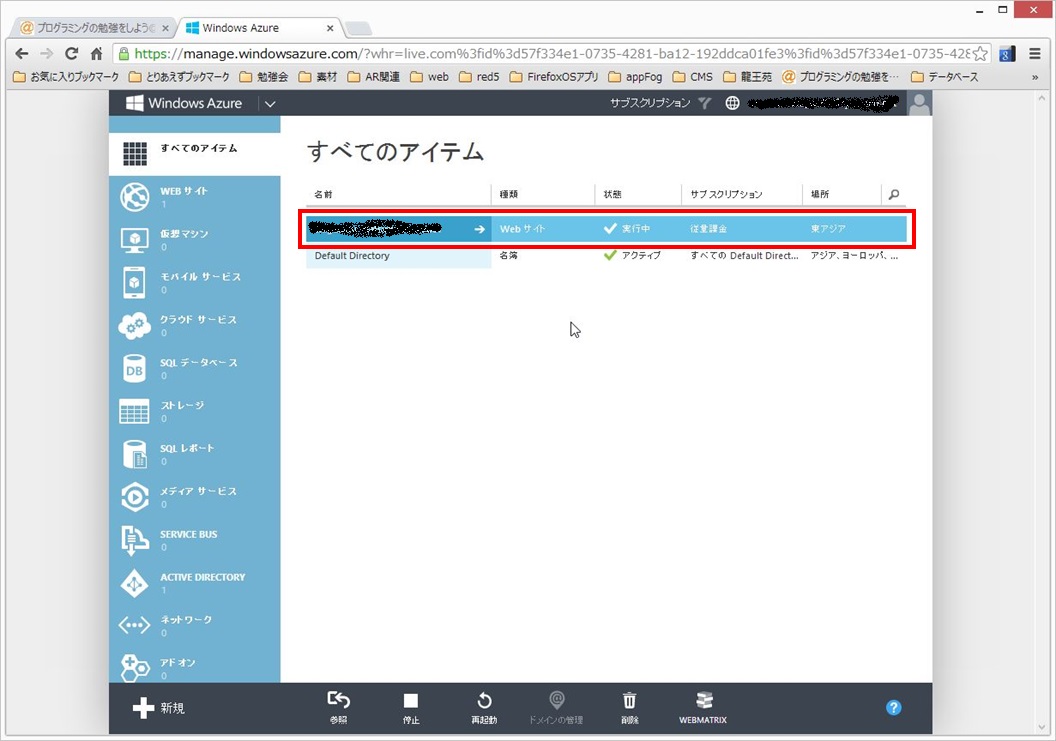Open the CMS bookmark folder
1056x741 pixels.
(692, 77)
